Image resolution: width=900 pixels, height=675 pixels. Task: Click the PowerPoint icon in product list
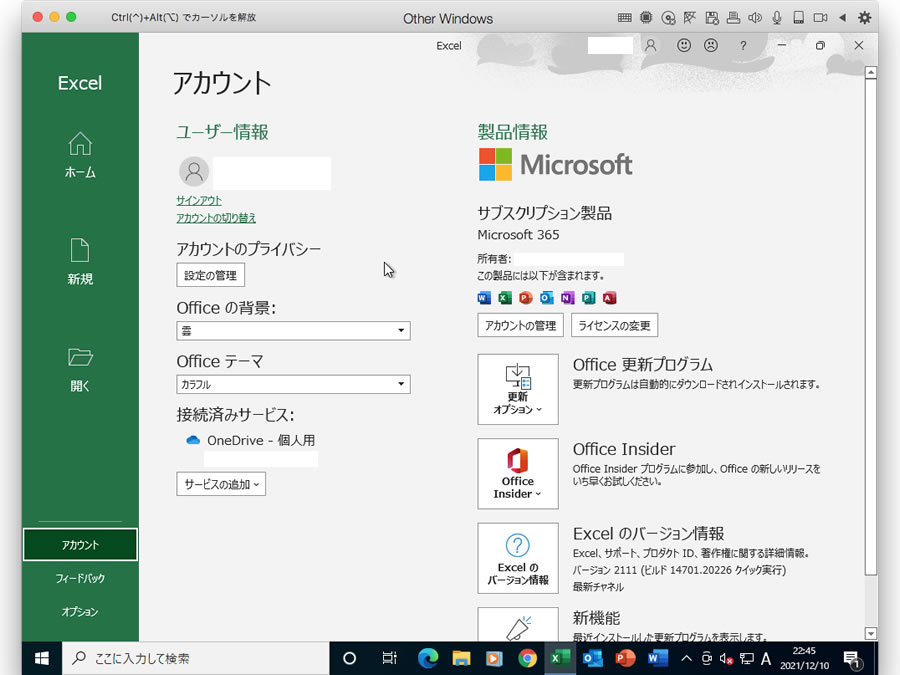coord(526,297)
